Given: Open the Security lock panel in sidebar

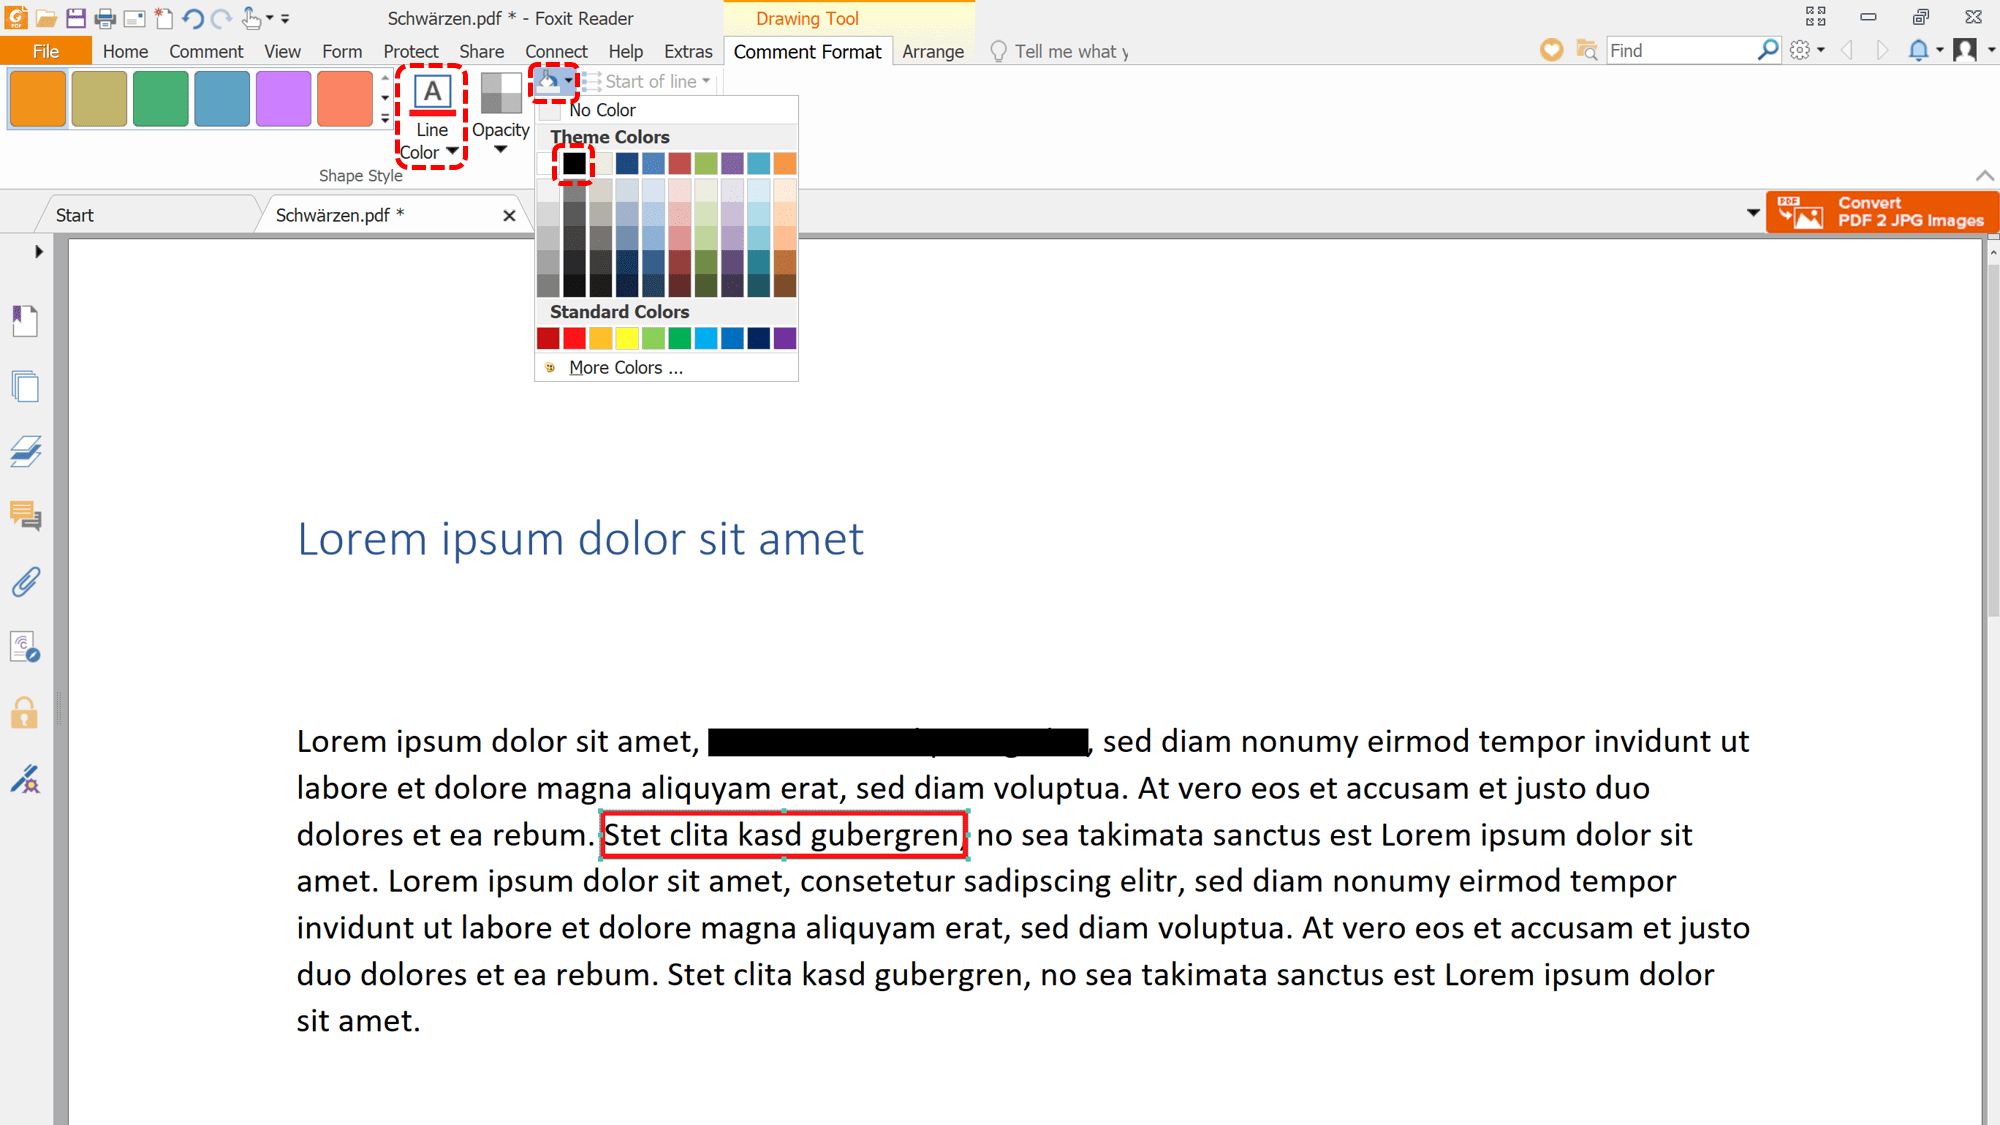Looking at the screenshot, I should (x=25, y=713).
